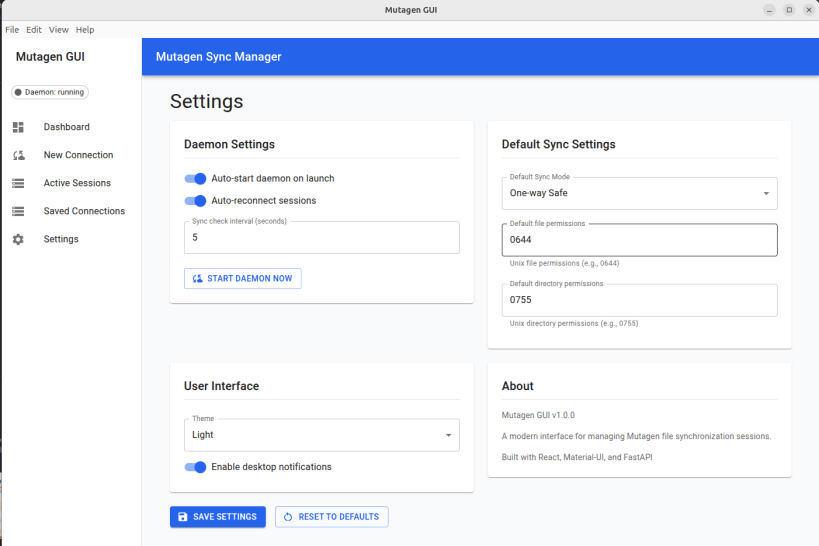
Task: Click the 'A modern interface for managing Mutagen' description
Action: 636,436
